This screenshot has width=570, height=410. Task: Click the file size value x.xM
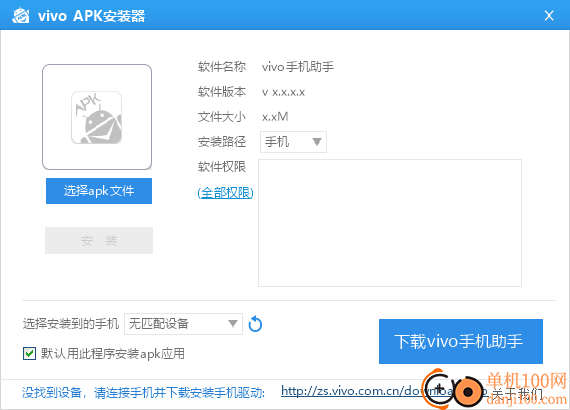275,117
